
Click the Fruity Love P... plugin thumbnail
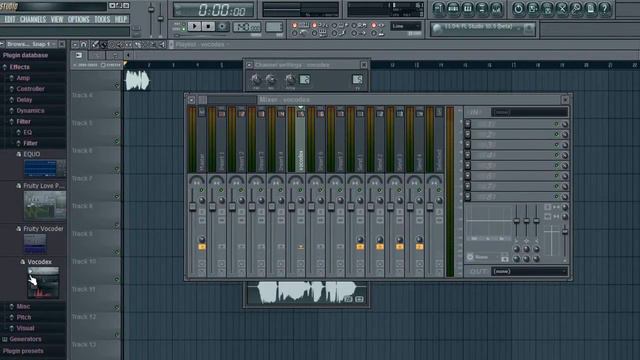coord(44,205)
